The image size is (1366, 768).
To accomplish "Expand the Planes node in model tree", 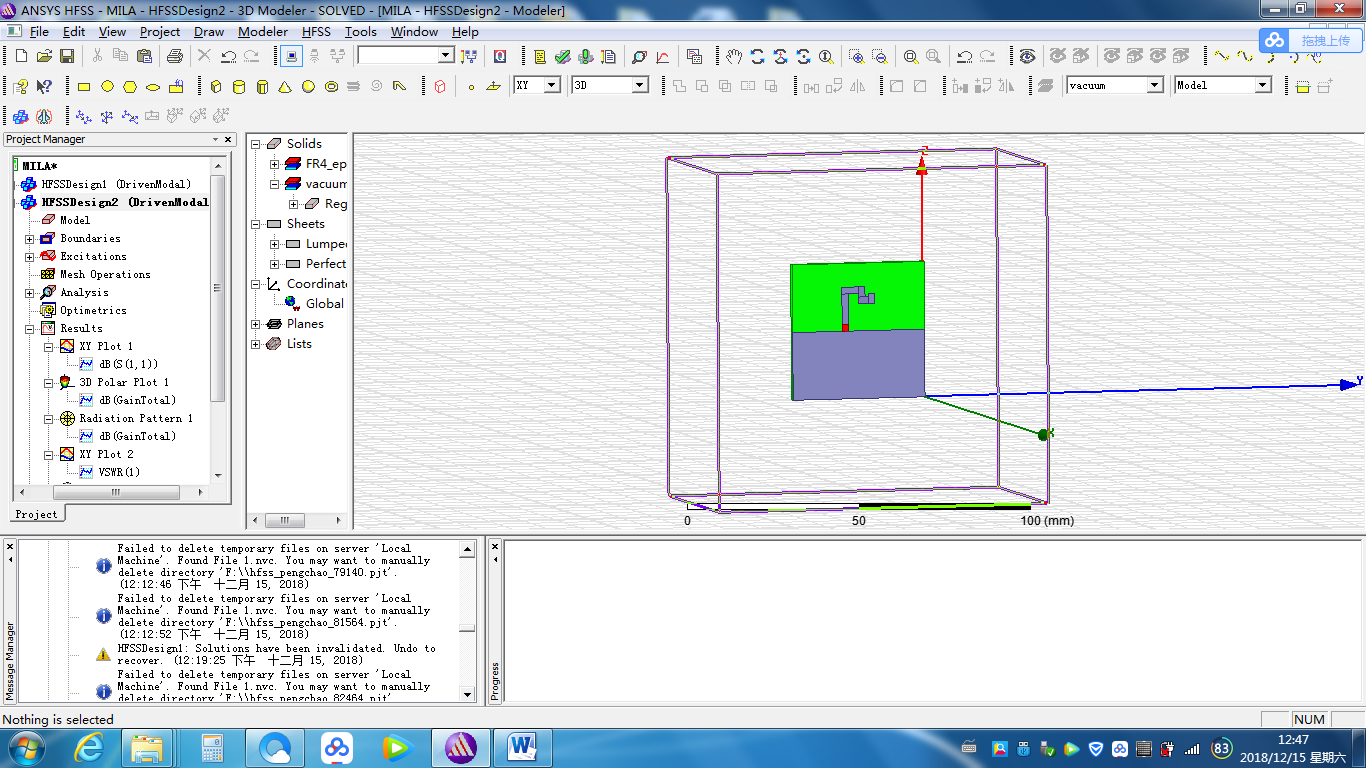I will 256,324.
